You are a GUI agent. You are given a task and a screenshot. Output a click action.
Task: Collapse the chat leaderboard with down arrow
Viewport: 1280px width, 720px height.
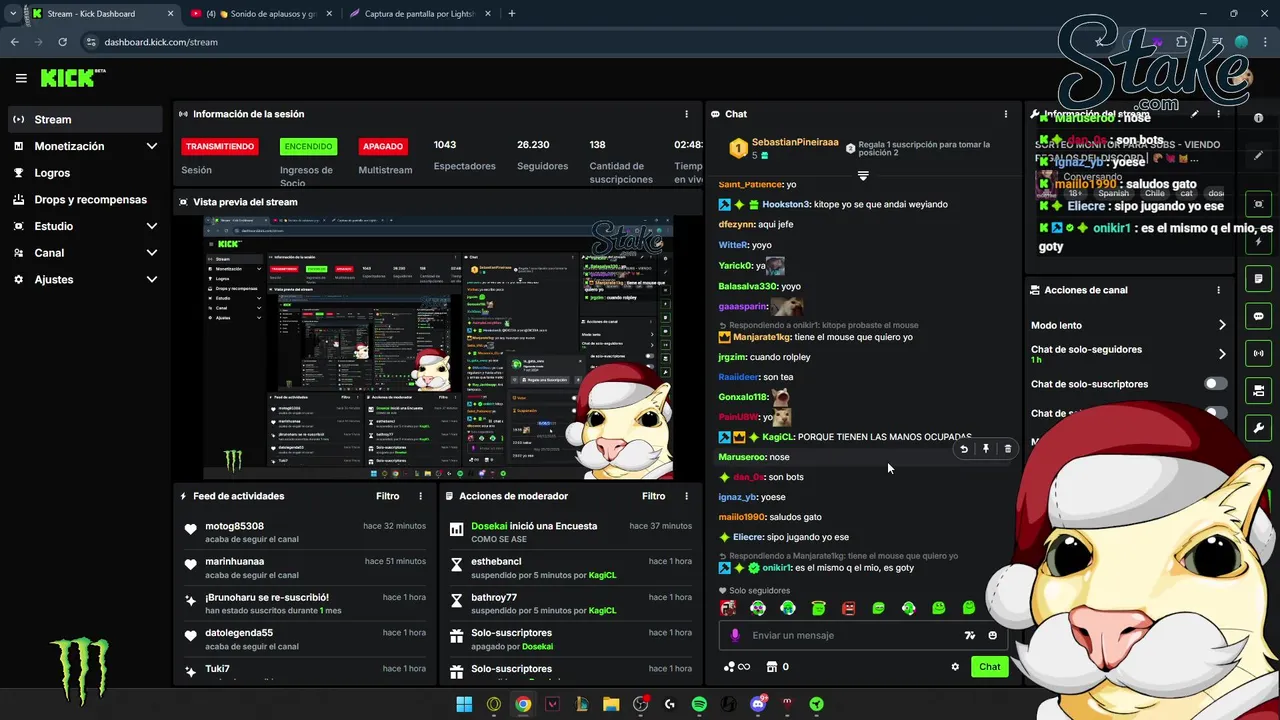click(x=863, y=175)
